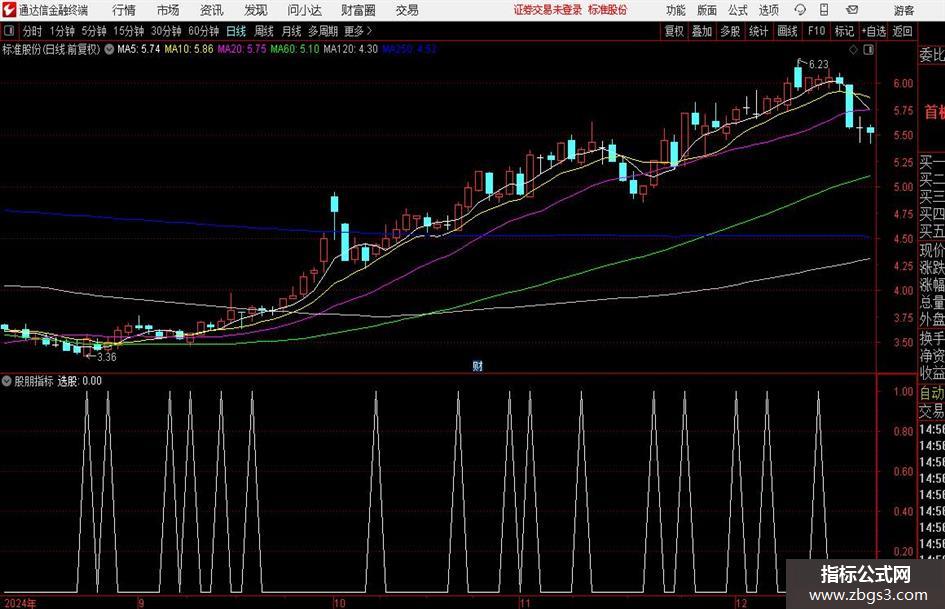This screenshot has width=945, height=609.
Task: Click the 游客 guest account label
Action: click(x=903, y=10)
